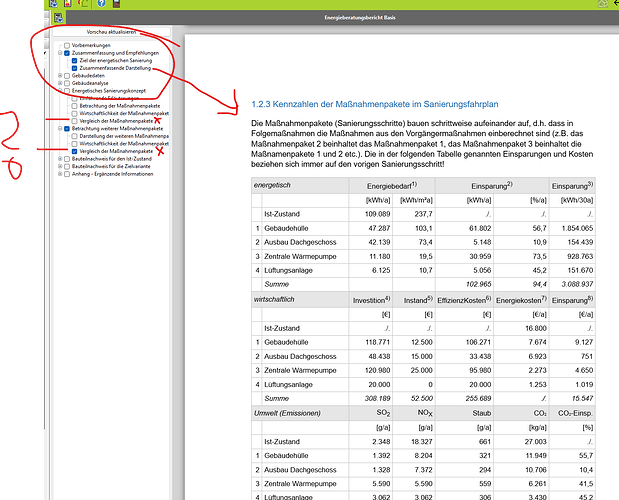The image size is (619, 500).
Task: Click the red document icon in top toolbar
Action: pyautogui.click(x=68, y=3)
